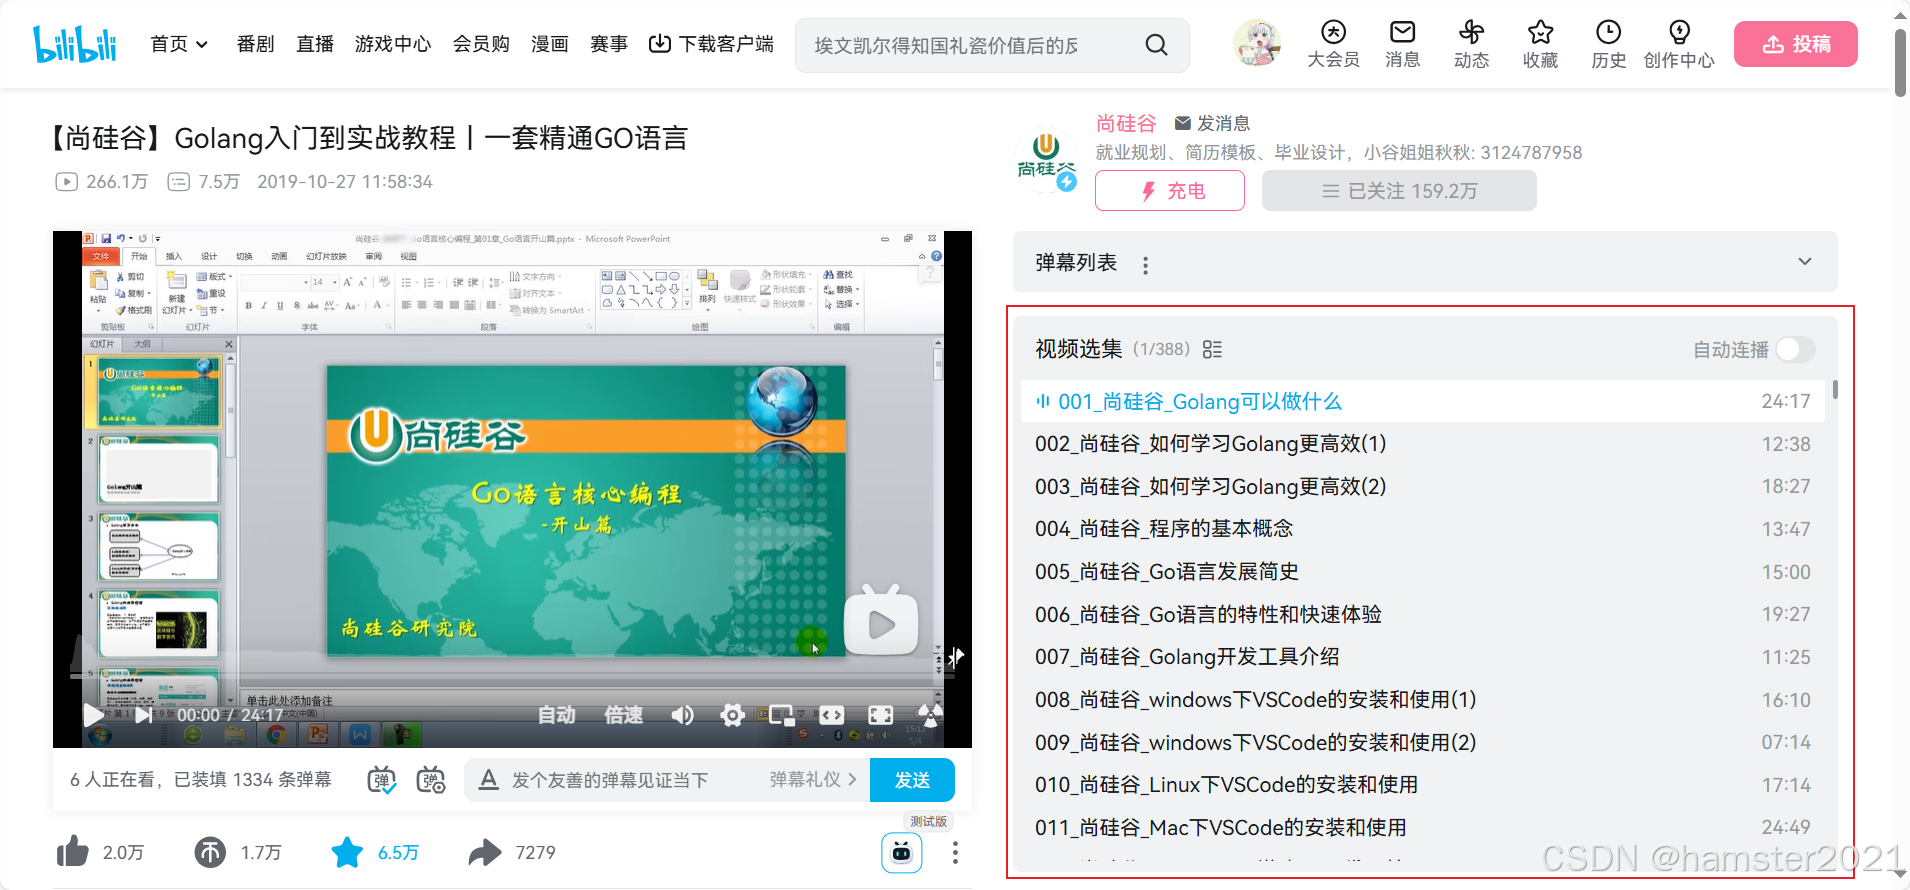Open 历史 history clock icon
Screen dimensions: 1910x890
pyautogui.click(x=1608, y=45)
